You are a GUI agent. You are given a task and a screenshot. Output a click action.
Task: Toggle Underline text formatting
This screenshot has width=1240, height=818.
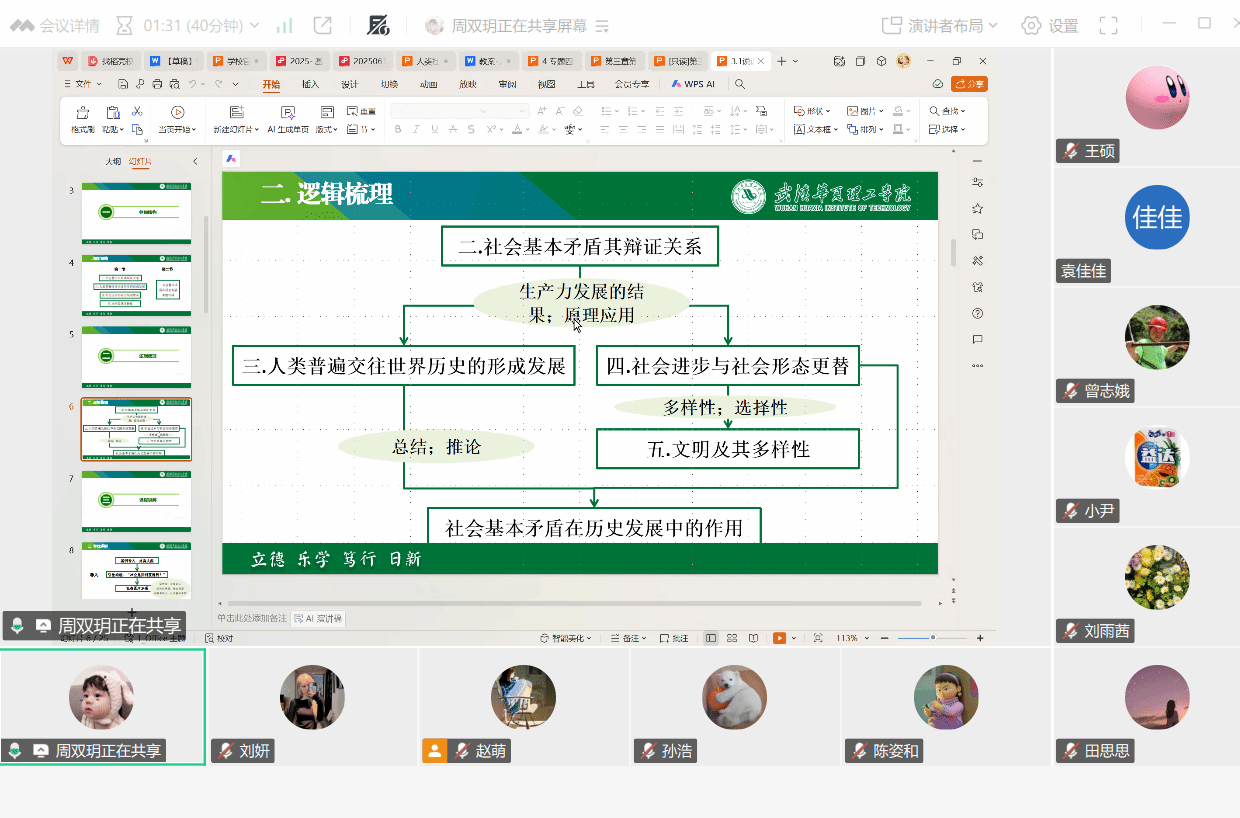point(434,130)
